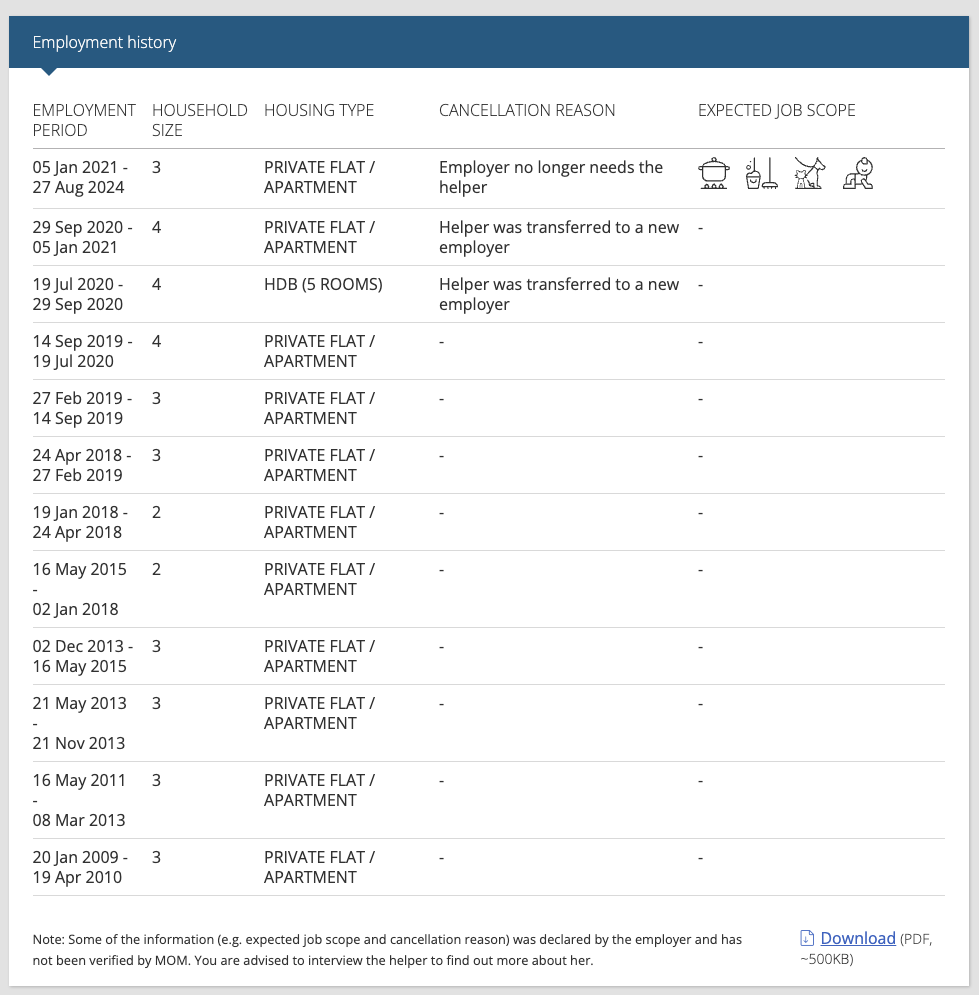The image size is (979, 995).
Task: Click the Cancellation Reason column header
Action: coord(527,110)
